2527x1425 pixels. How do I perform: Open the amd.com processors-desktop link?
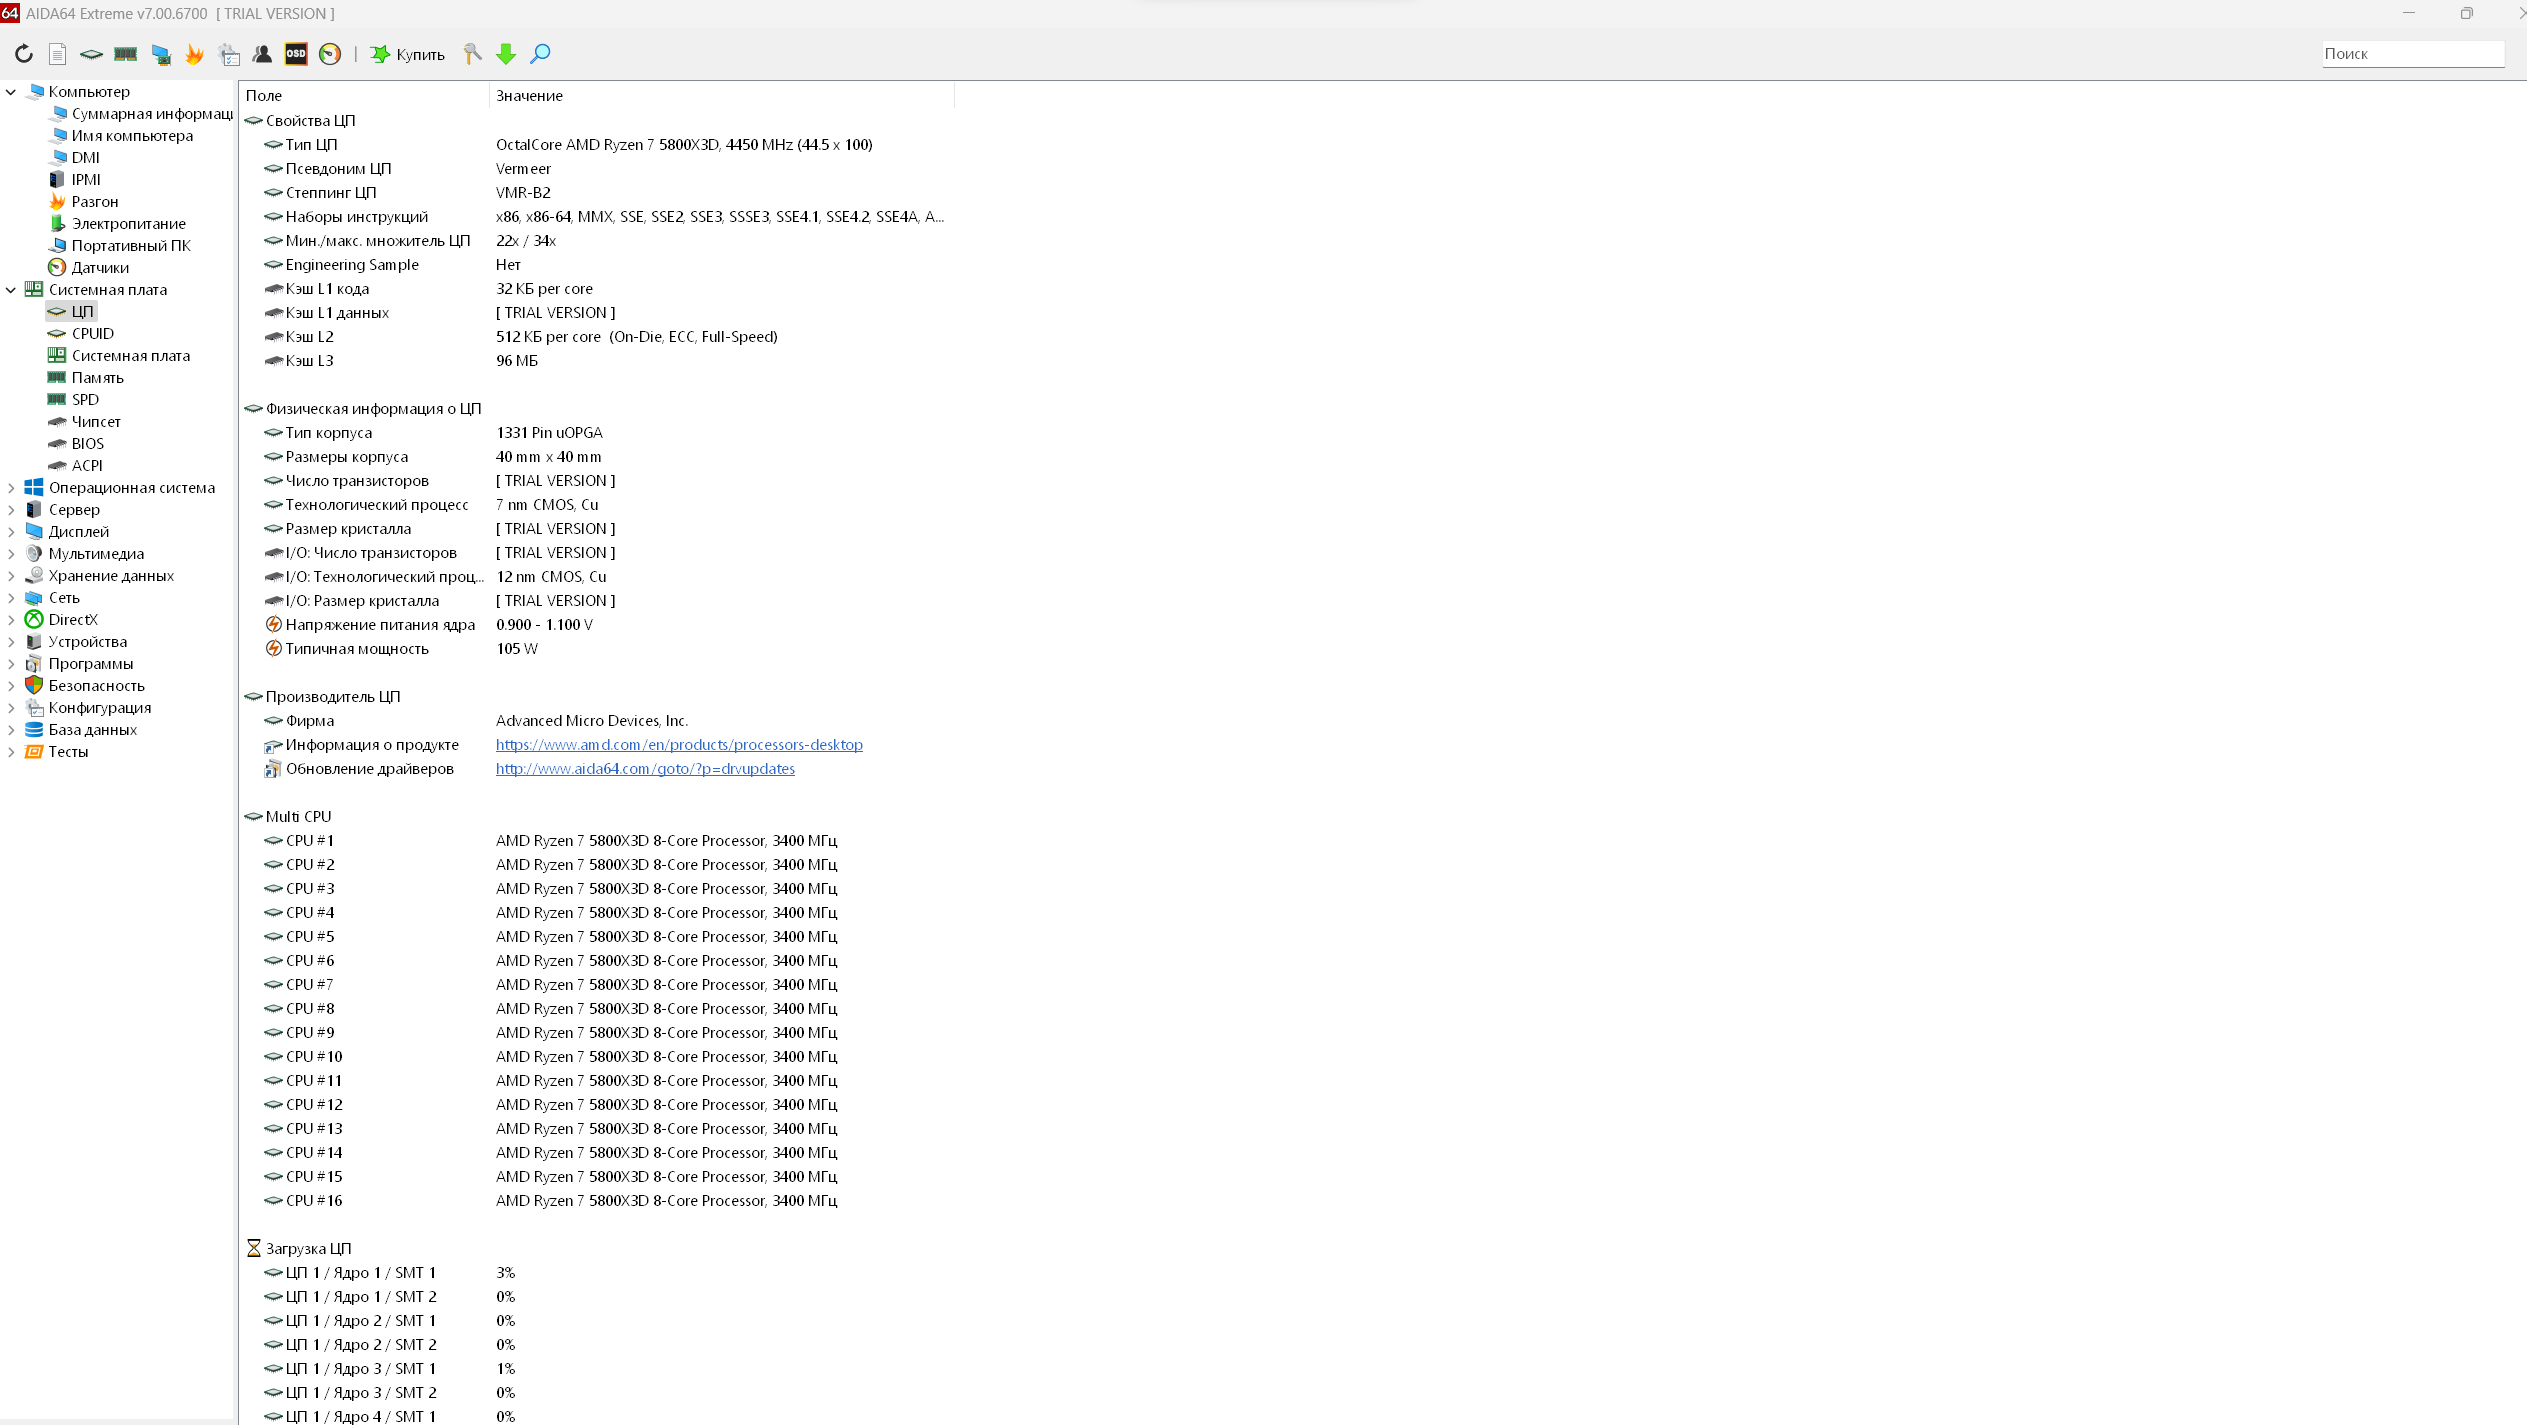pyautogui.click(x=679, y=744)
